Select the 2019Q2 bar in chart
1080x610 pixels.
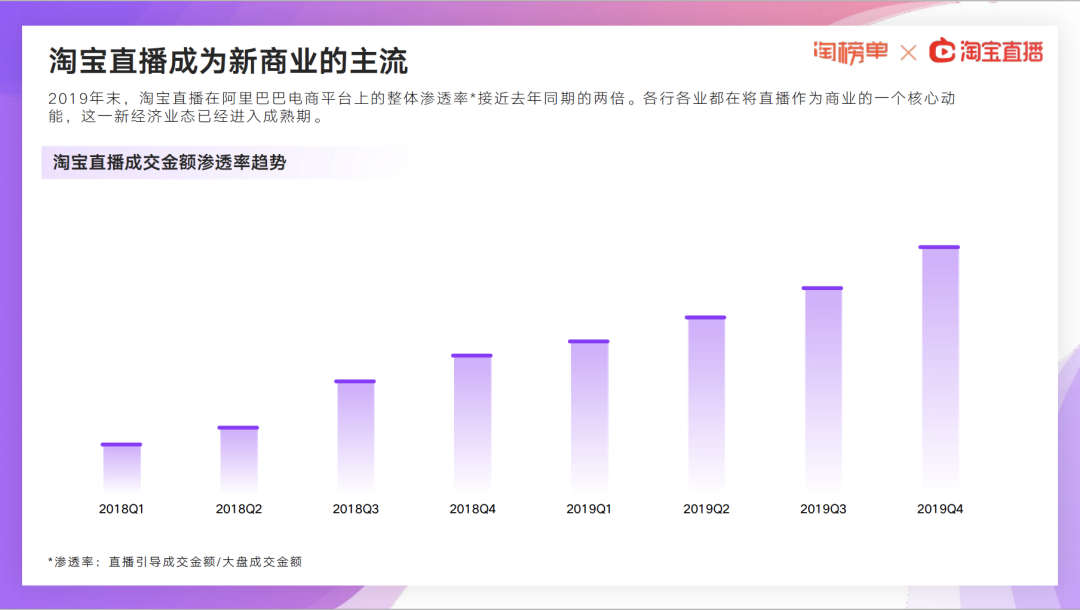[x=706, y=403]
